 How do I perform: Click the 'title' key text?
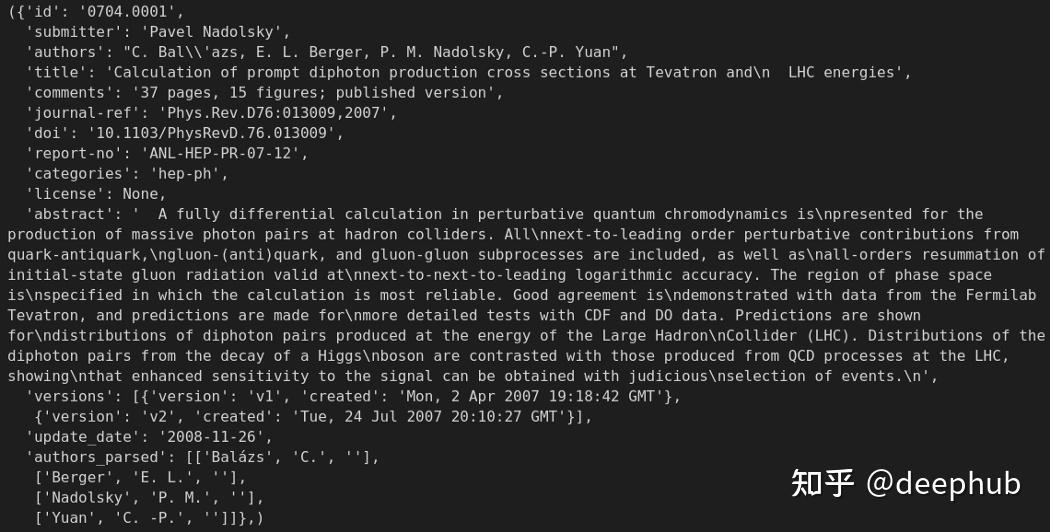point(59,73)
